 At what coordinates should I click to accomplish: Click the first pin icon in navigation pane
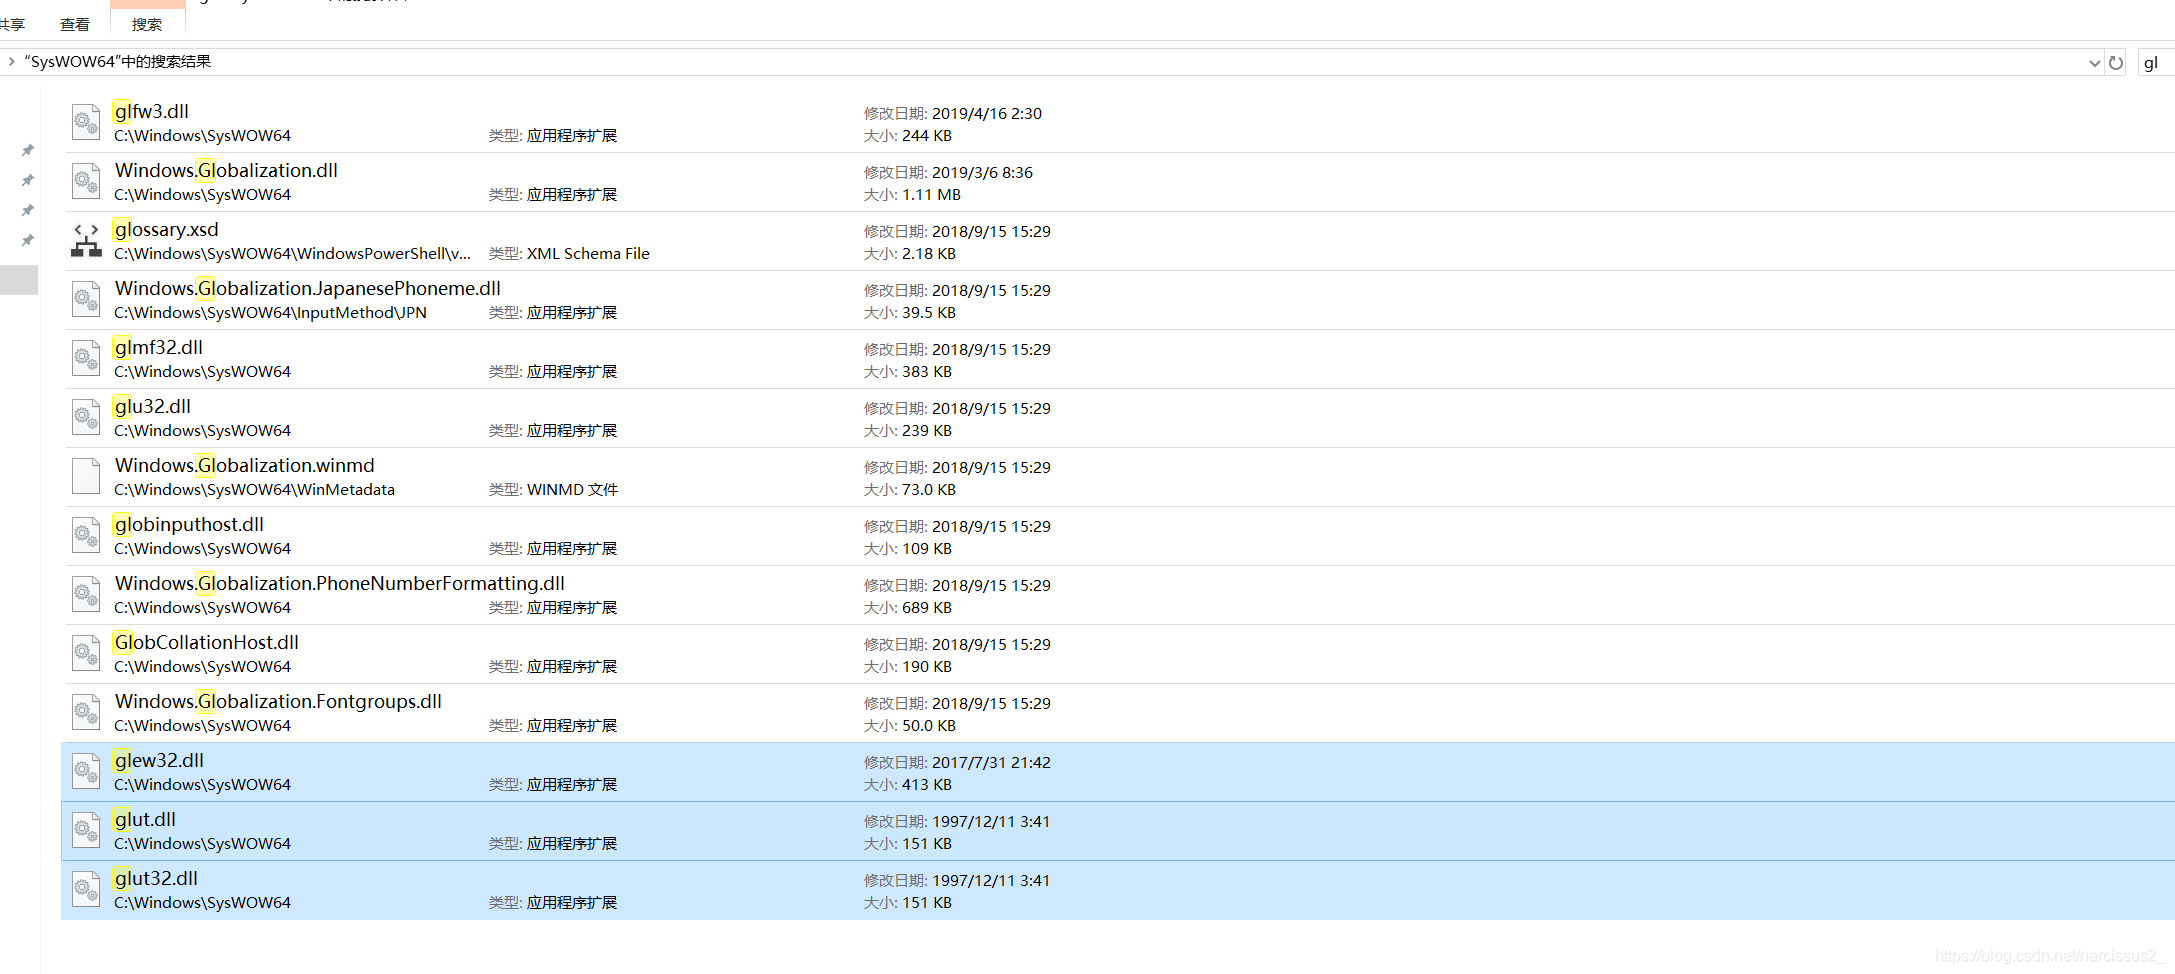pos(28,150)
